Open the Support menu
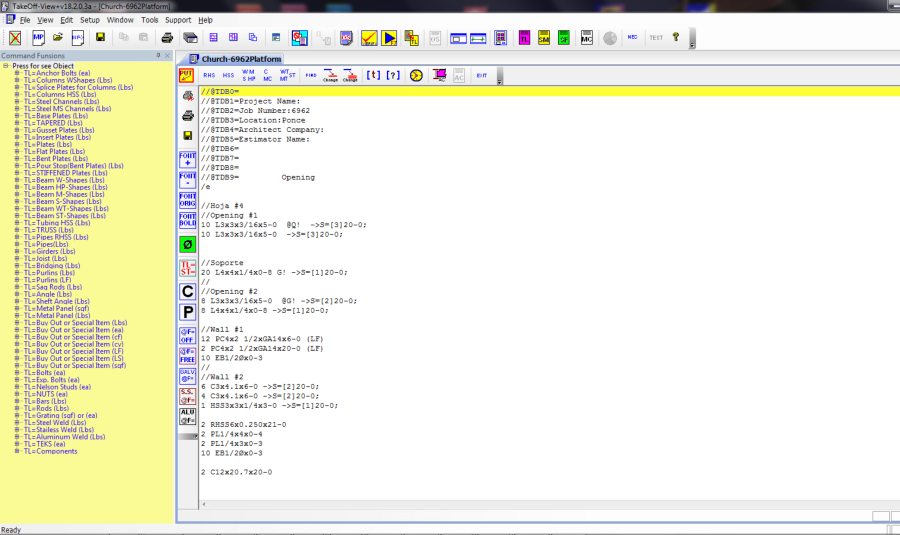 (178, 20)
